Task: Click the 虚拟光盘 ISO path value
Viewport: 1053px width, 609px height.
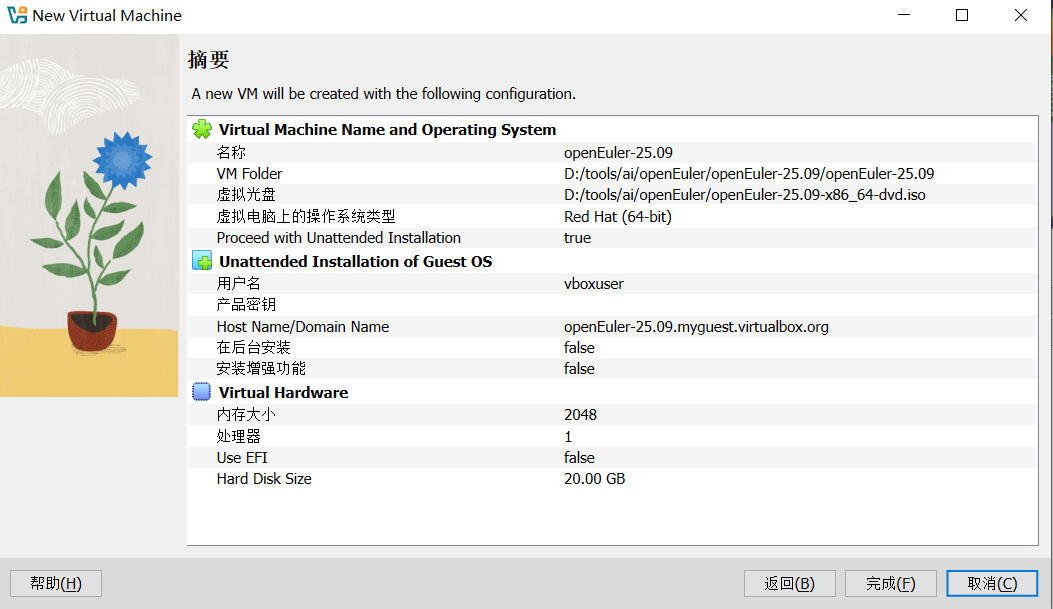Action: pos(744,195)
